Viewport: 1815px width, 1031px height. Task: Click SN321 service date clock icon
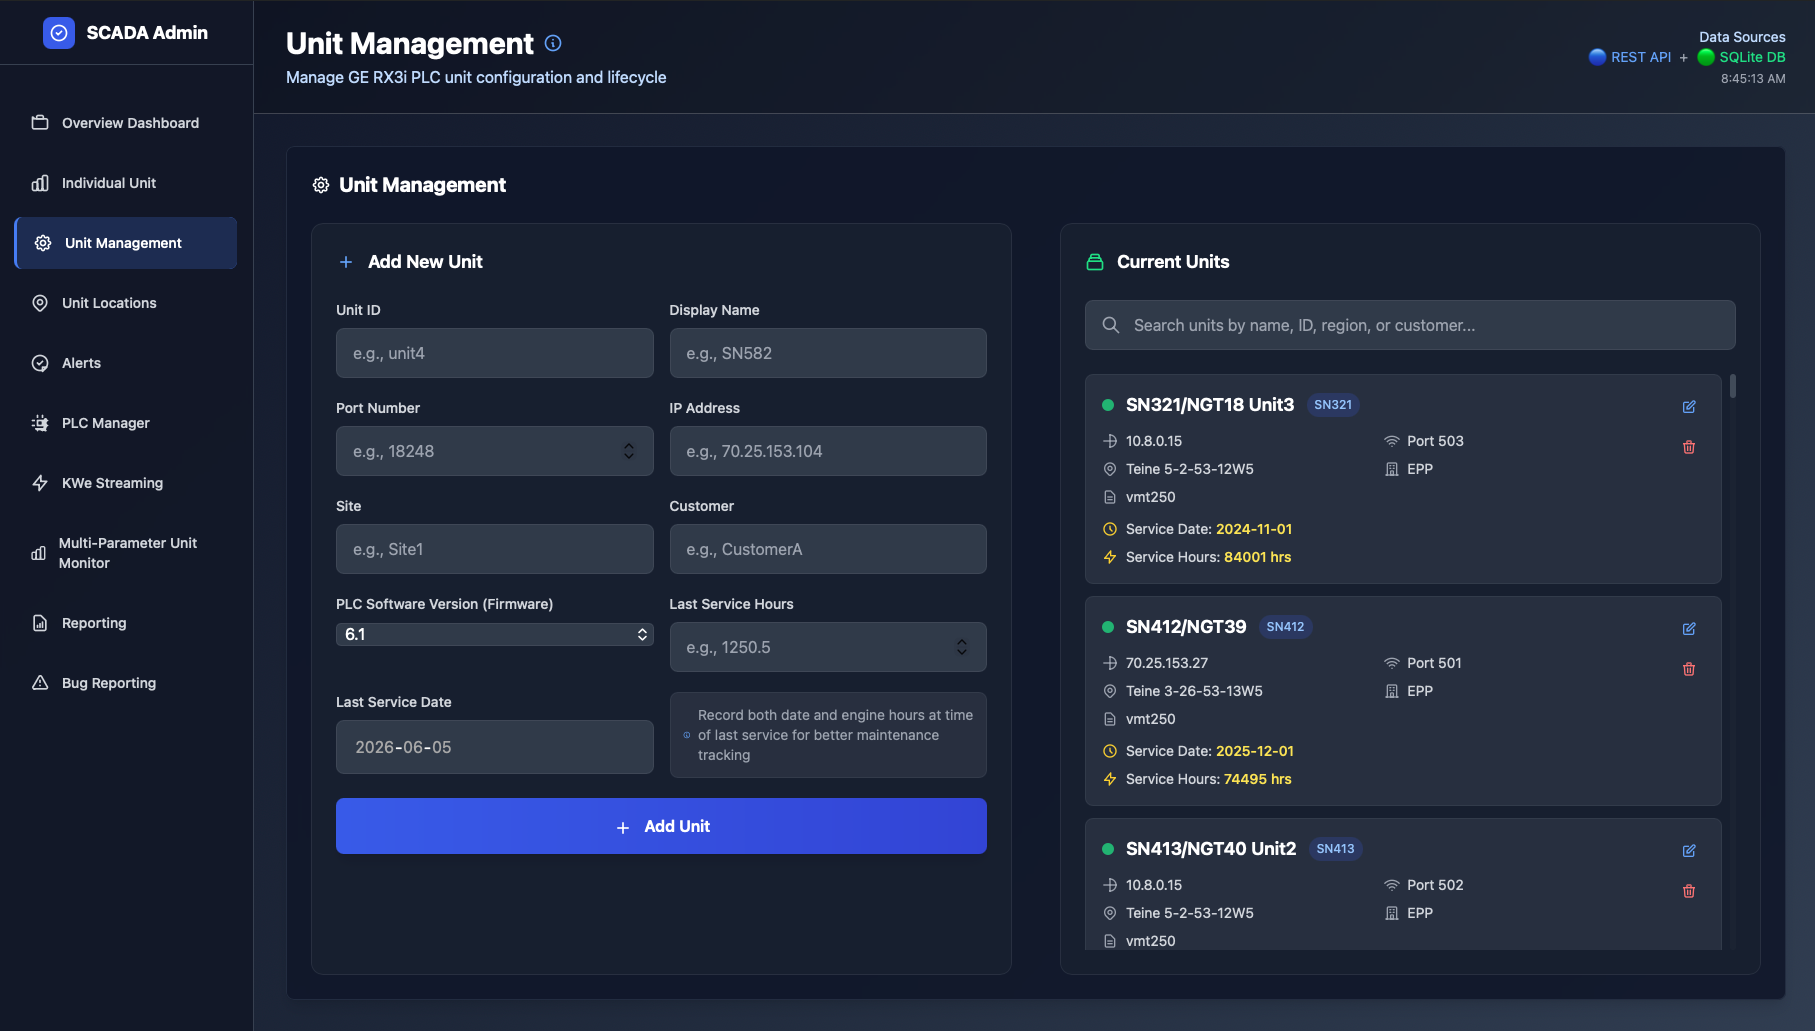(1110, 529)
